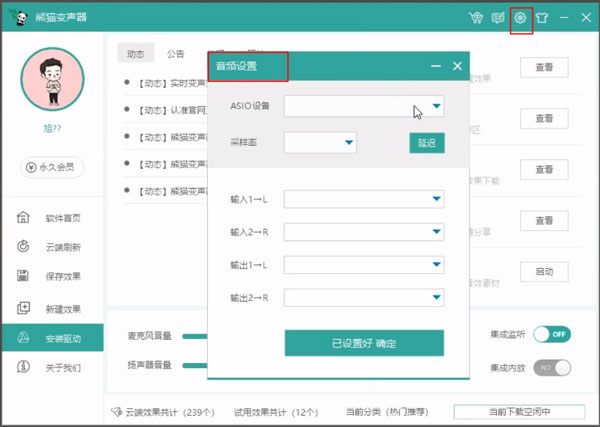Viewport: 600px width, 427px height.
Task: Switch to the 公告 tab
Action: [175, 54]
